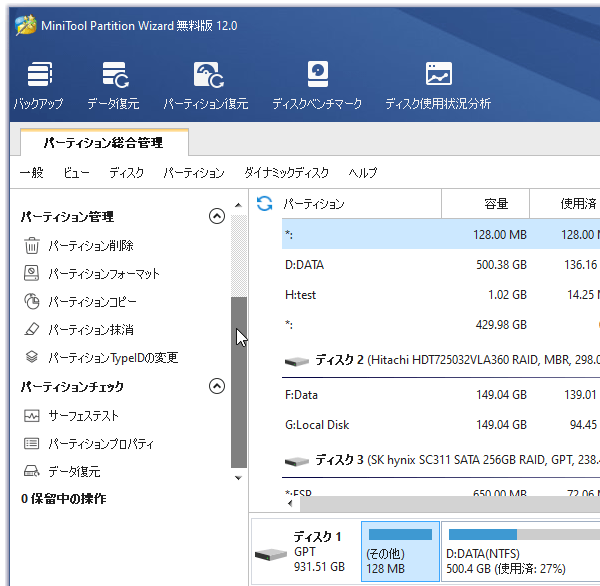Open the Backup (バックアップ) tool

click(x=39, y=86)
